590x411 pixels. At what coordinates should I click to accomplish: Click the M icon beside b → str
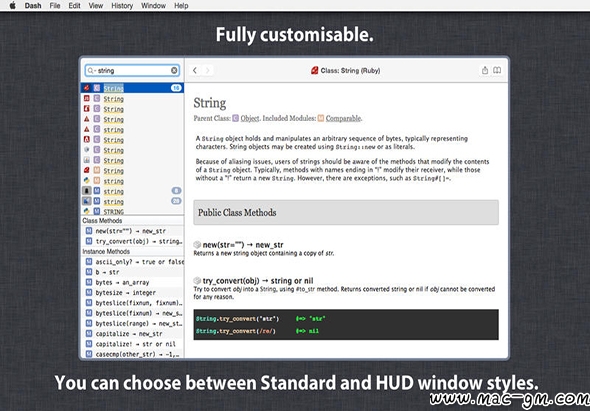[x=89, y=272]
